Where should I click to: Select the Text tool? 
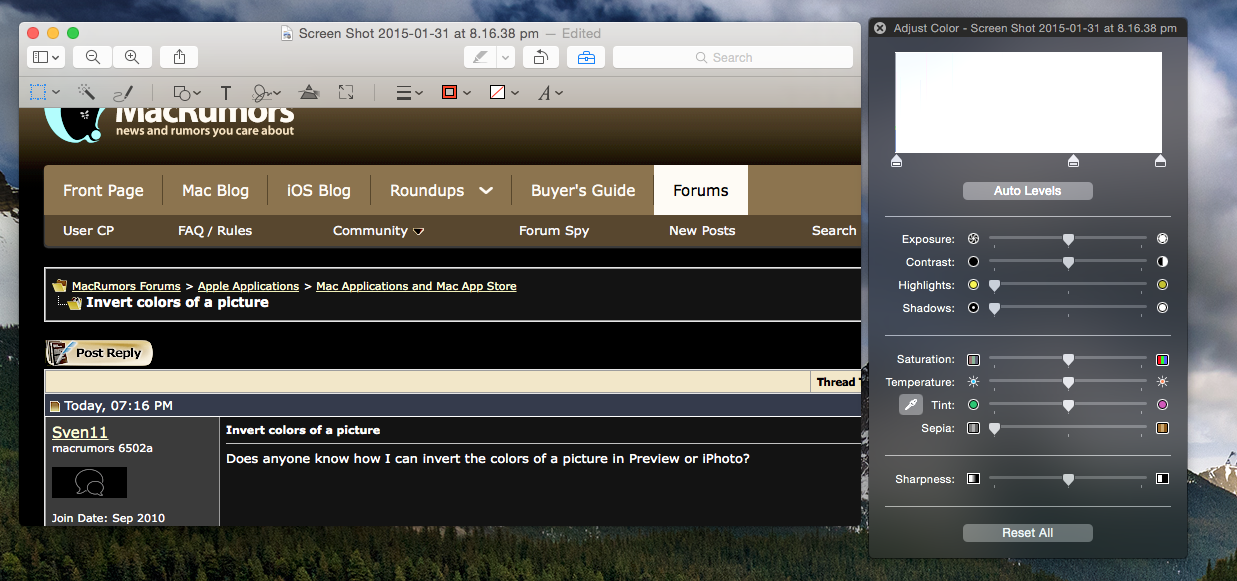click(226, 93)
